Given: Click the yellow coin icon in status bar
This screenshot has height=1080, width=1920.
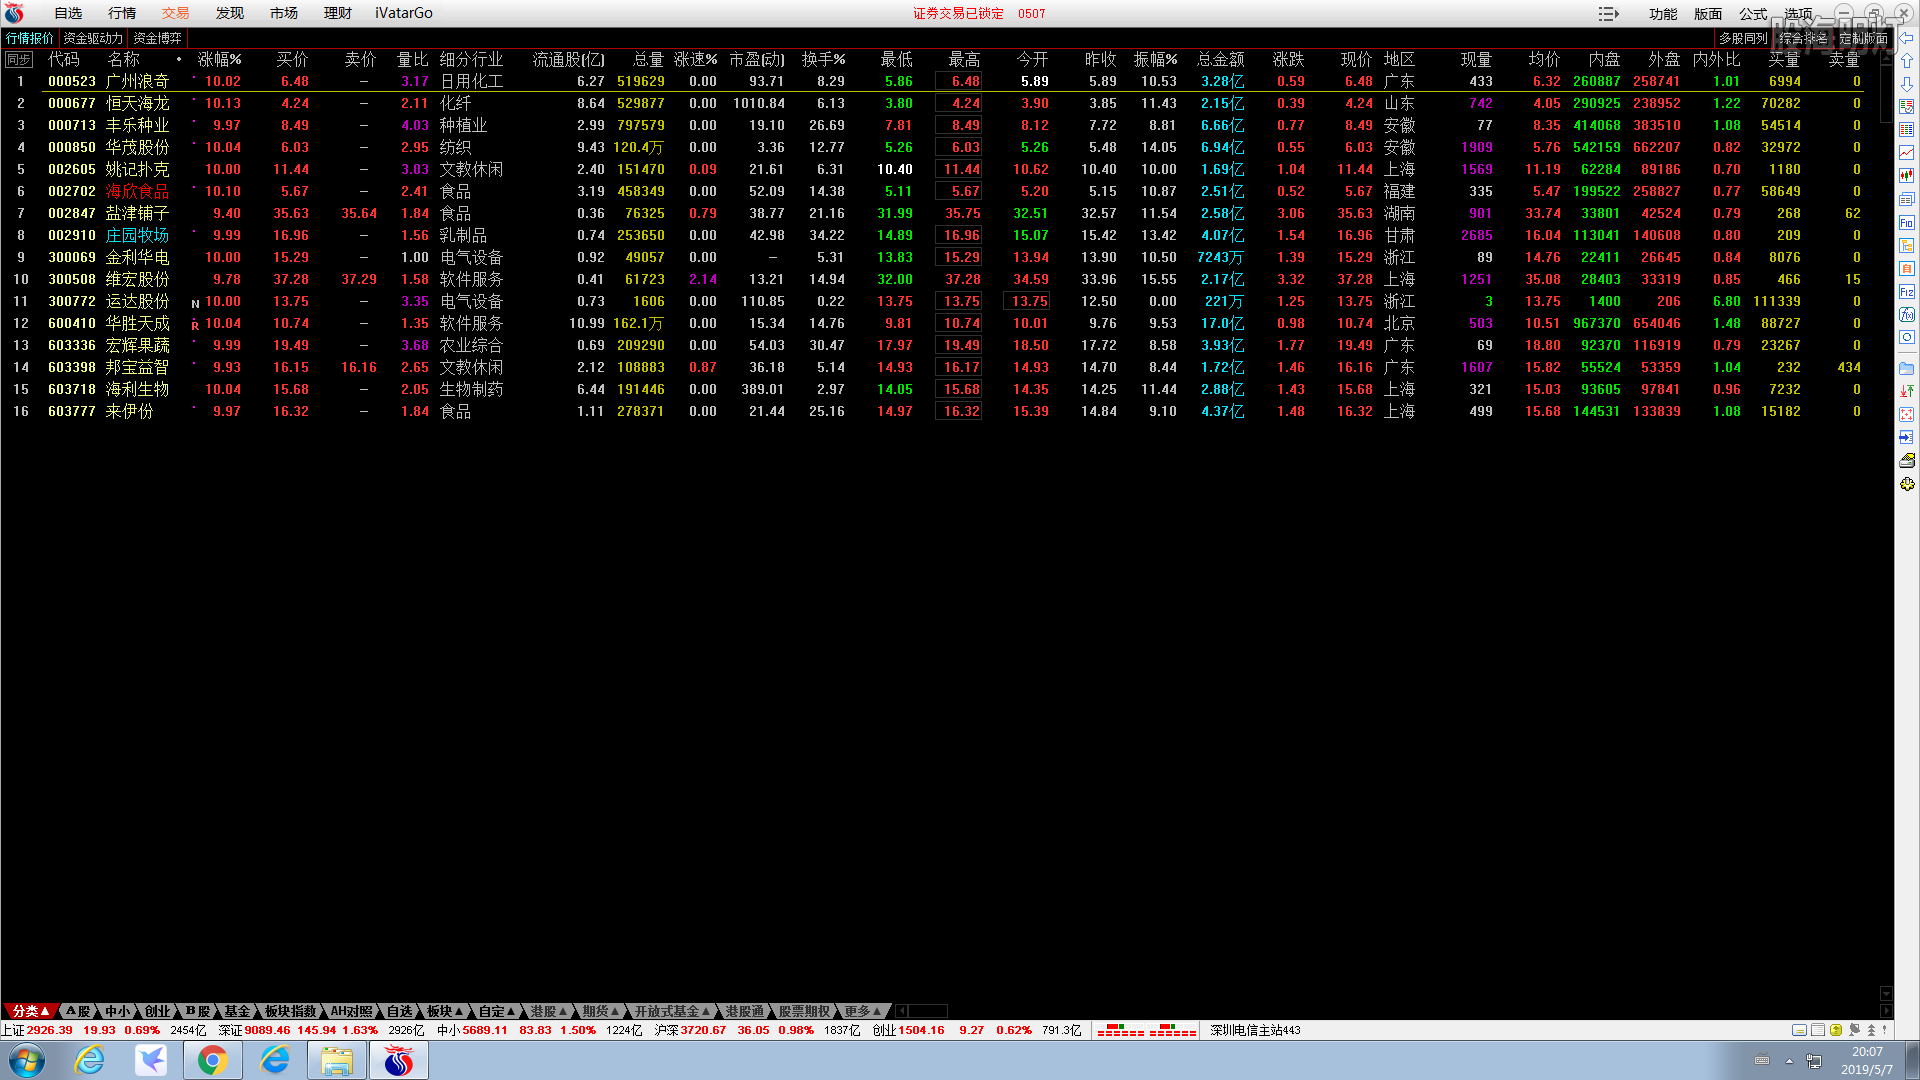Looking at the screenshot, I should pyautogui.click(x=1836, y=1030).
